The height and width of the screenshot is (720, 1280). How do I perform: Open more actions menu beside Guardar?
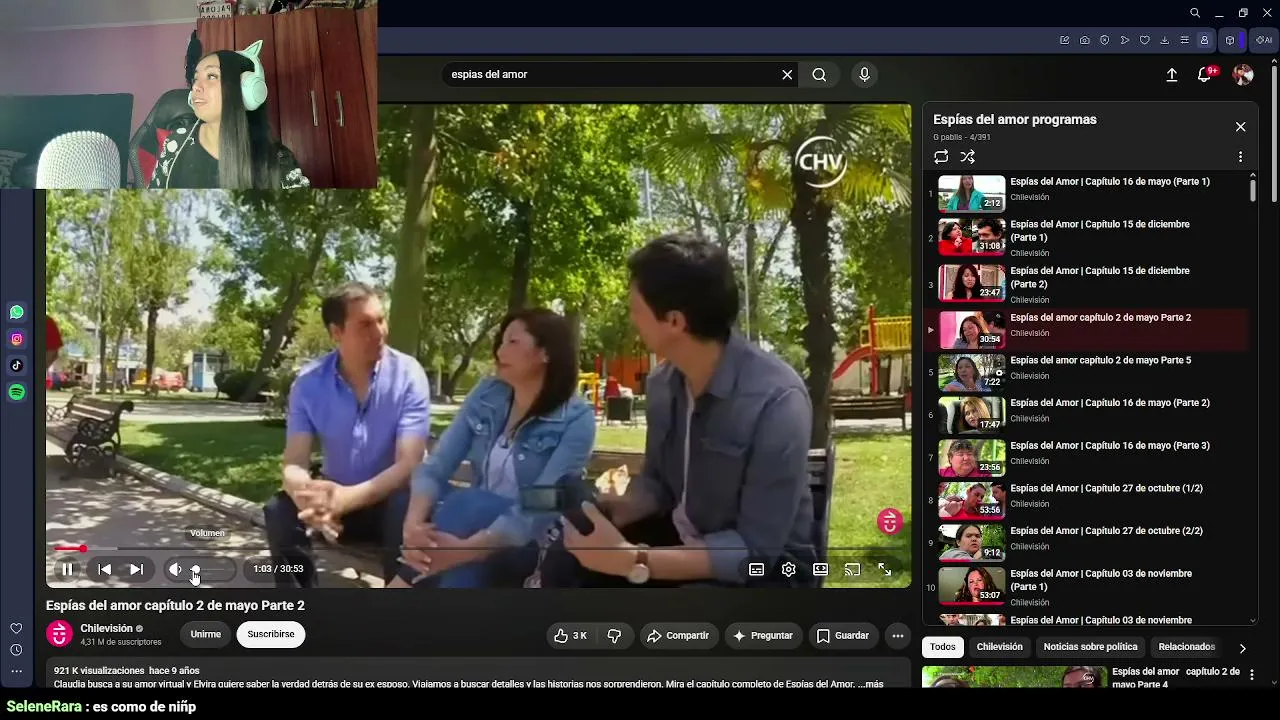pyautogui.click(x=898, y=635)
